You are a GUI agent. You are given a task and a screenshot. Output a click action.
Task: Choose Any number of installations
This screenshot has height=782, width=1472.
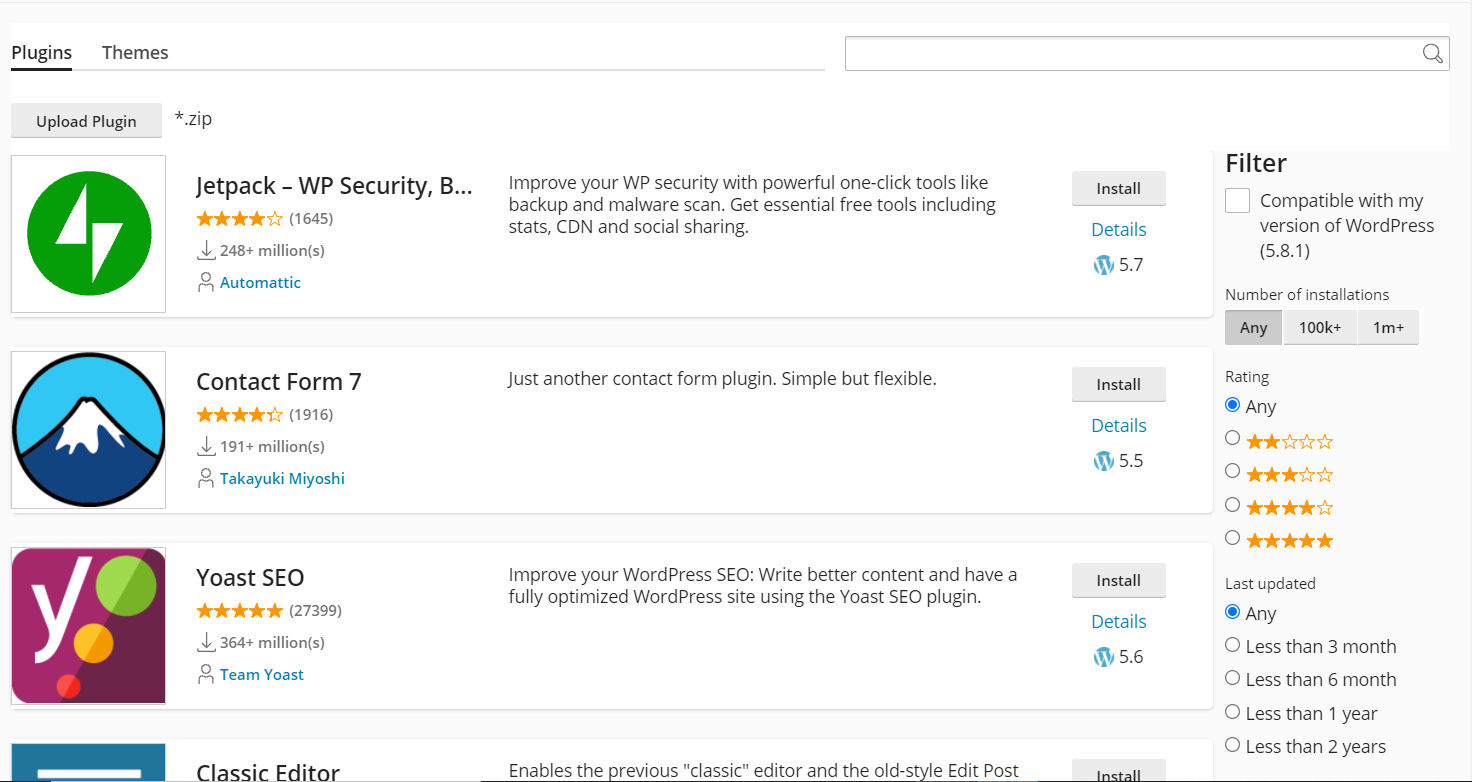coord(1254,327)
